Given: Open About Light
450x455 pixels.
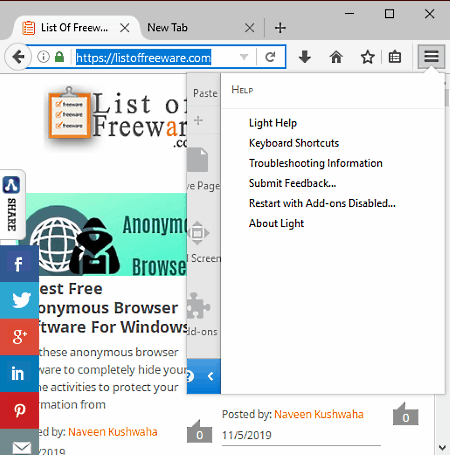Looking at the screenshot, I should pos(276,223).
